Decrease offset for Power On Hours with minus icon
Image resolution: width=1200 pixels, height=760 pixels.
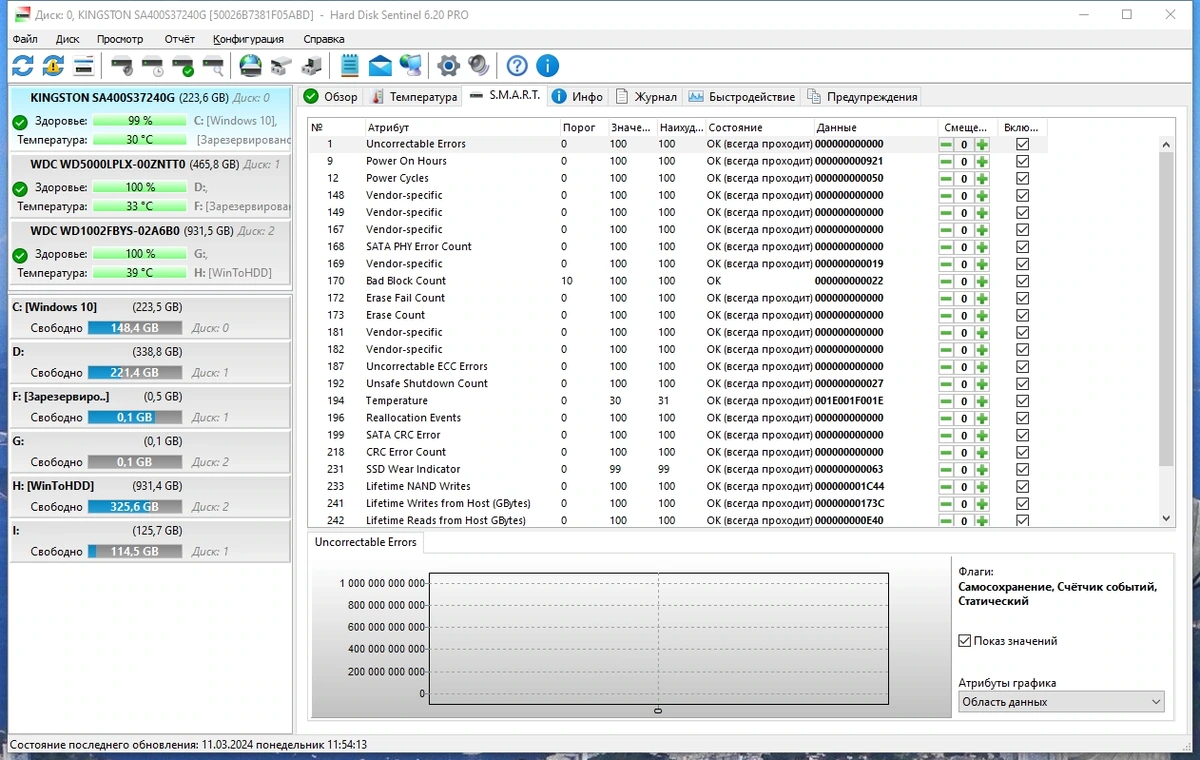click(946, 161)
